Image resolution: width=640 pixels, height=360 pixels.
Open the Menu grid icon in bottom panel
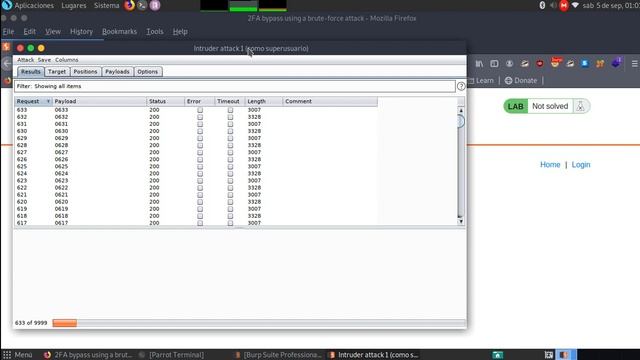click(7, 355)
